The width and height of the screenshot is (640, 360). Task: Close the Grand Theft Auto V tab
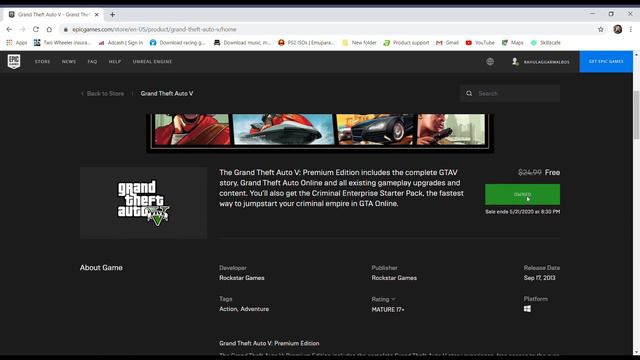coord(97,15)
